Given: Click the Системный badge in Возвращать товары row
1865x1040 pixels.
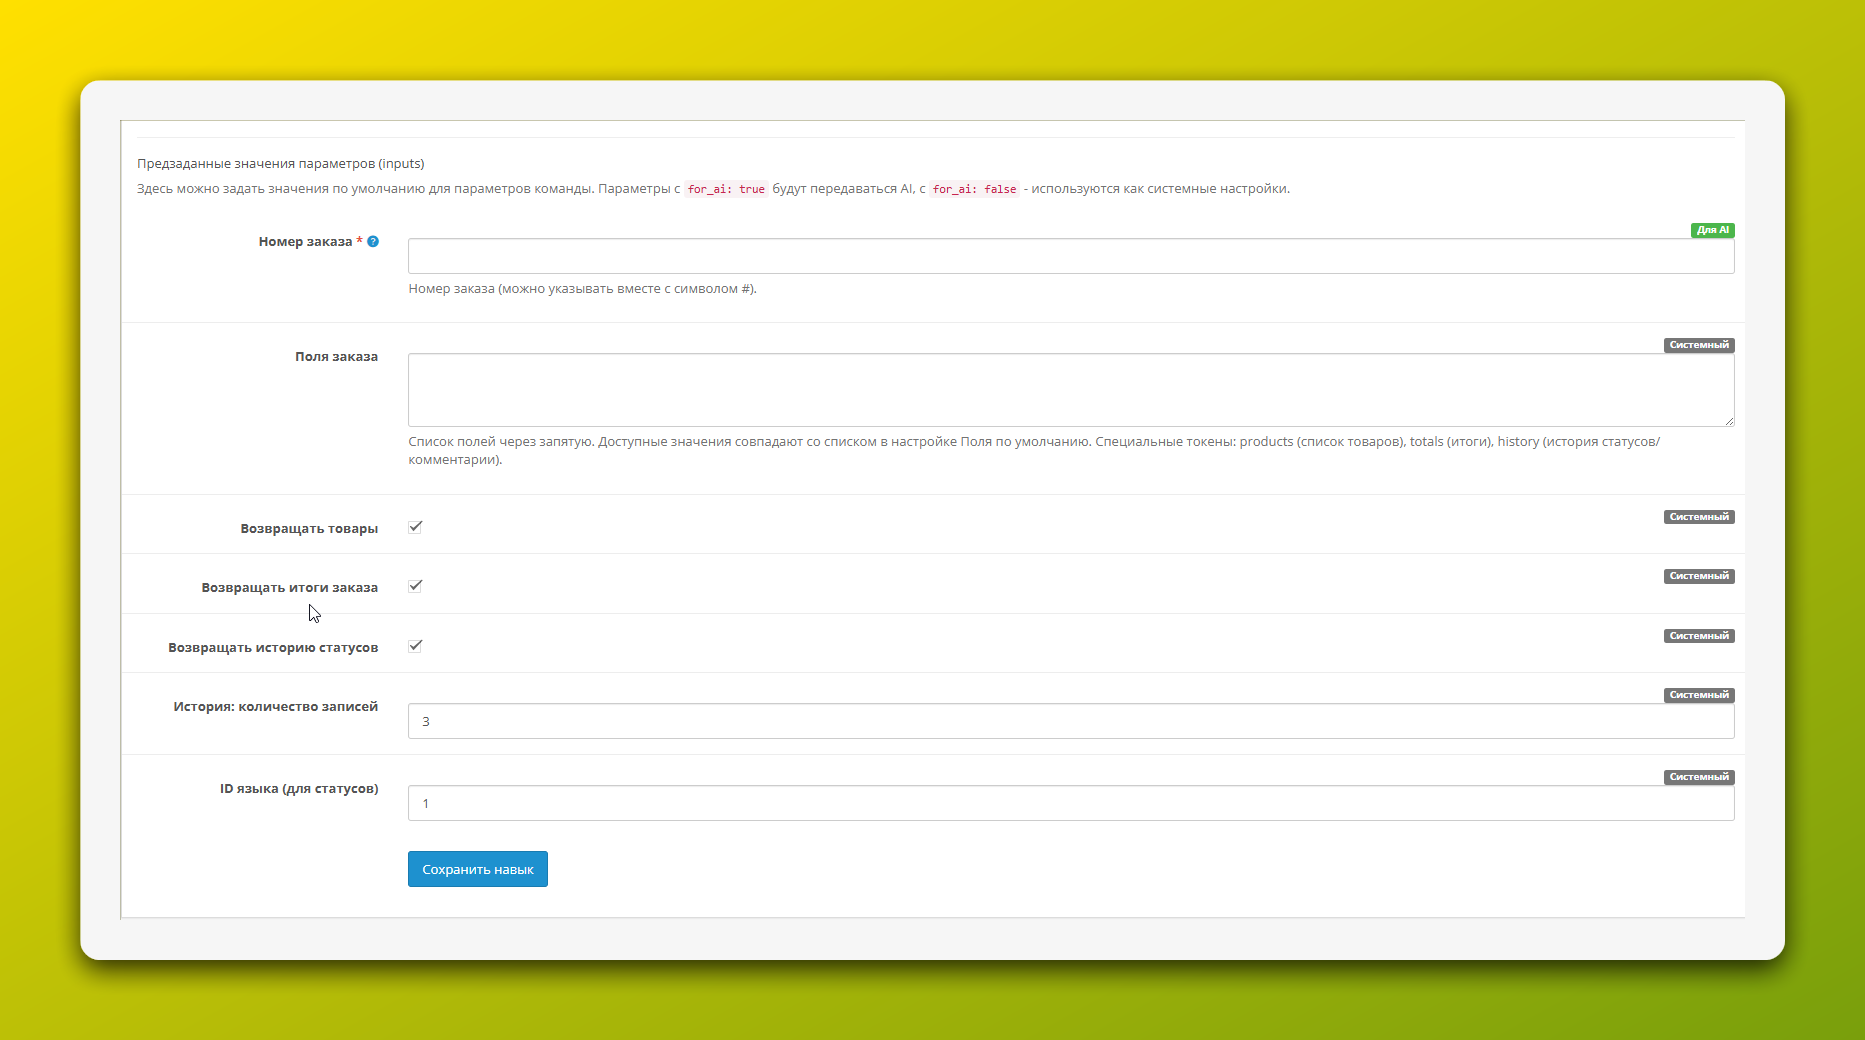Looking at the screenshot, I should point(1698,517).
